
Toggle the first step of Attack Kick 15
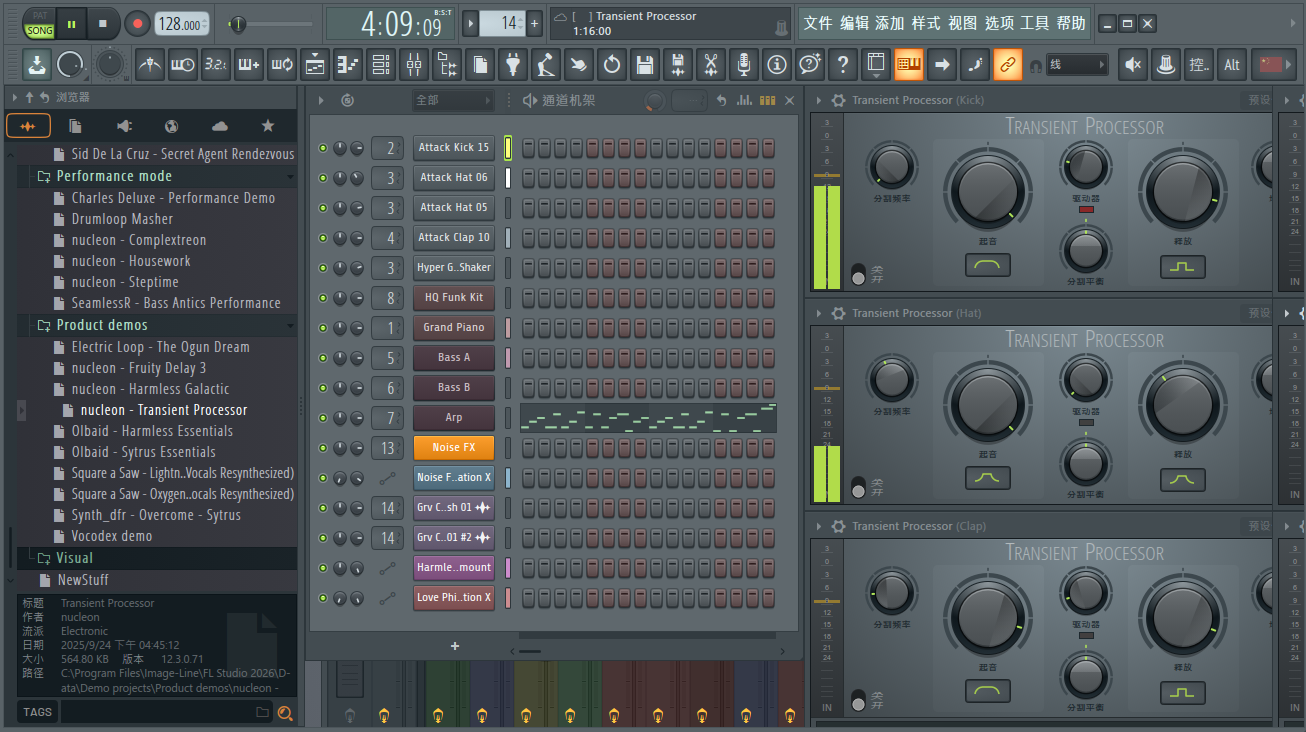point(528,148)
